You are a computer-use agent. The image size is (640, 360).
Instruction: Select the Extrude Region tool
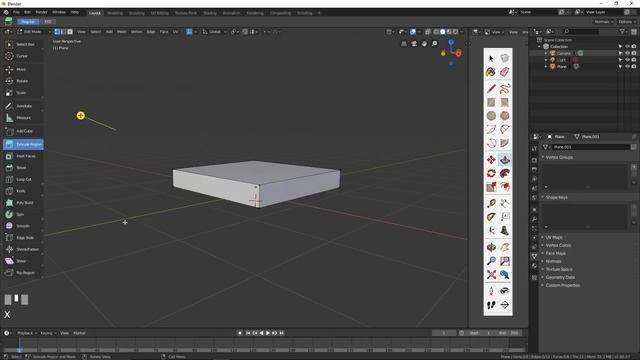(23, 144)
